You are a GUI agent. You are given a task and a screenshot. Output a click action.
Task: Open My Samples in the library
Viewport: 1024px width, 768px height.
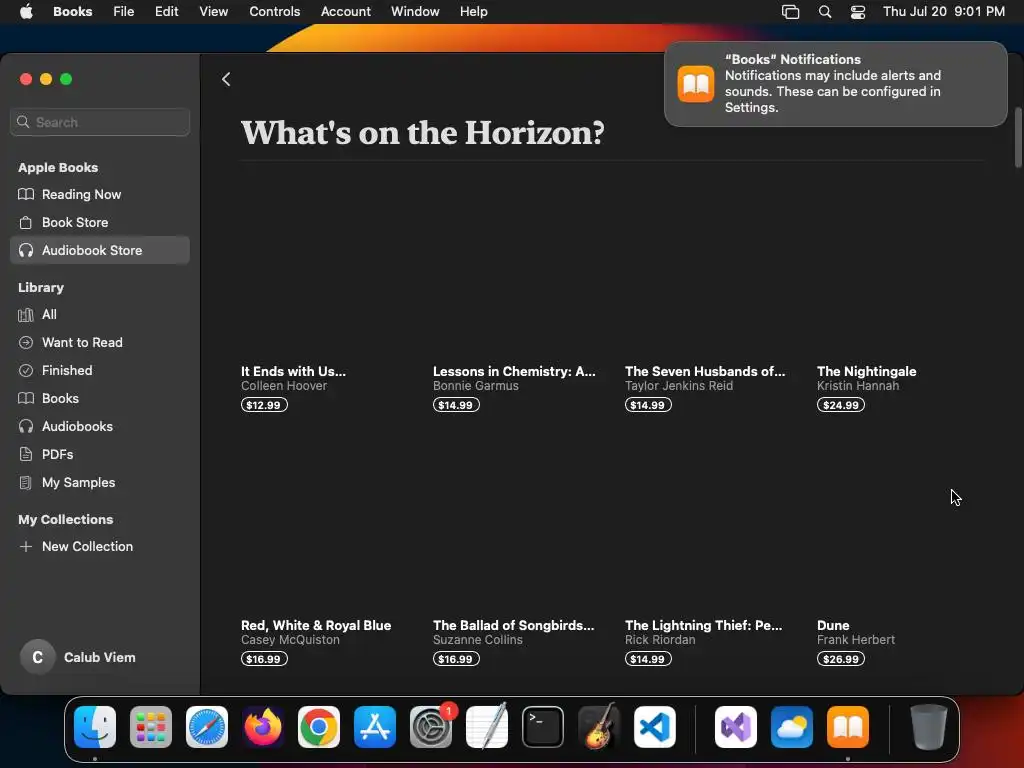100,483
